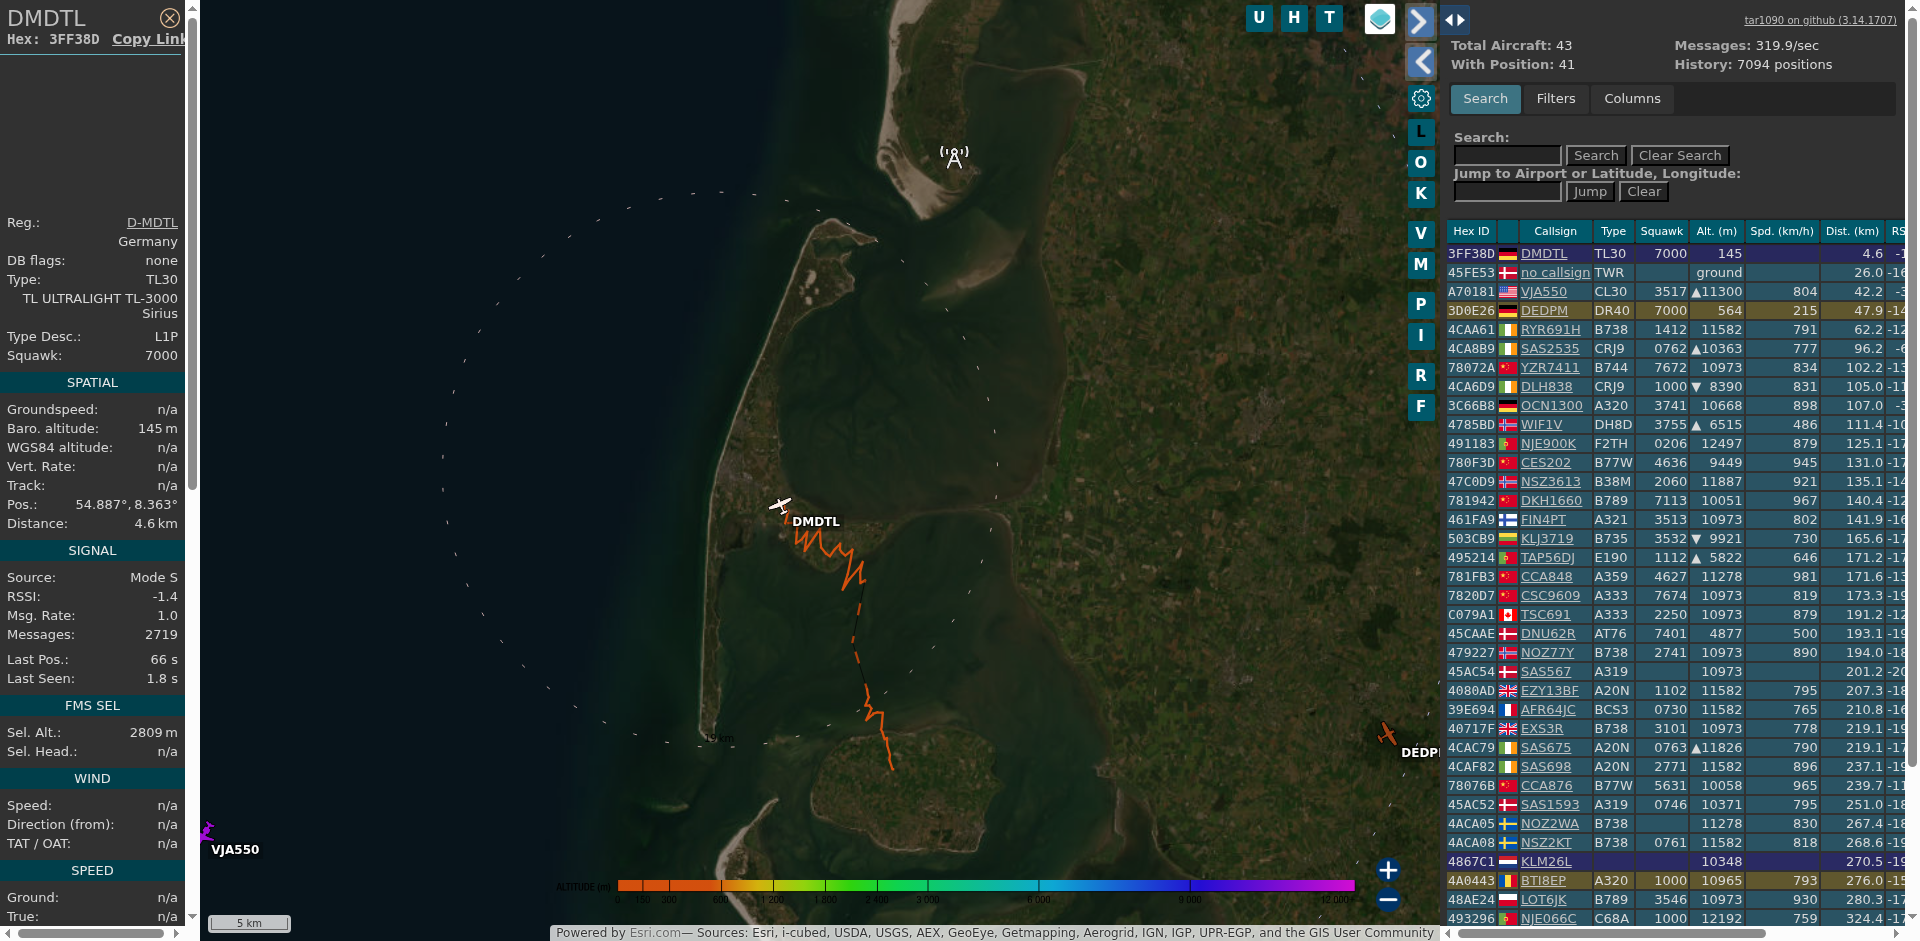The image size is (1920, 941).
Task: Click the I map button
Action: 1421,335
